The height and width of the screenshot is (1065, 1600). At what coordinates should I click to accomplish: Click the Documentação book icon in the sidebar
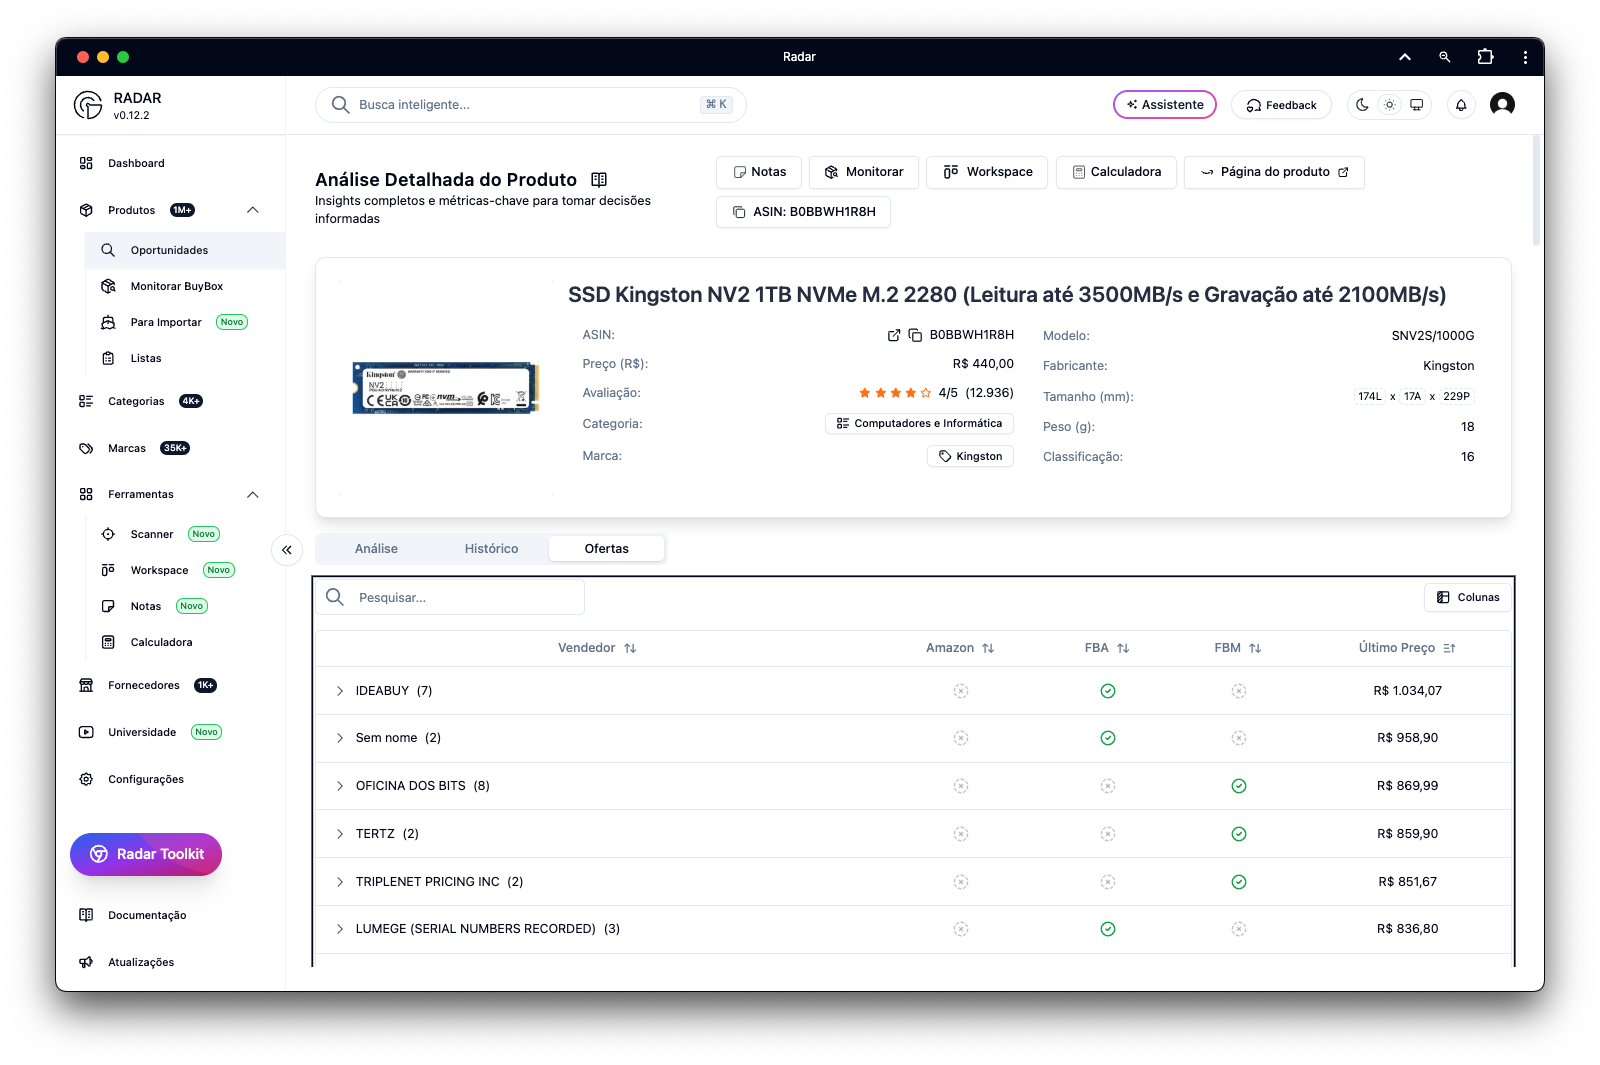pyautogui.click(x=86, y=915)
